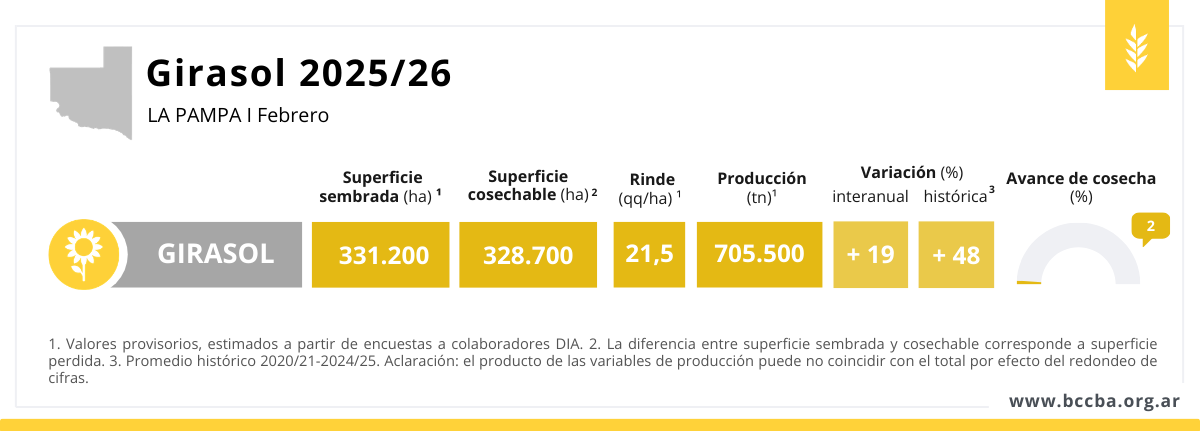Click the speech bubble showing 2
This screenshot has width=1200, height=431.
[1150, 228]
